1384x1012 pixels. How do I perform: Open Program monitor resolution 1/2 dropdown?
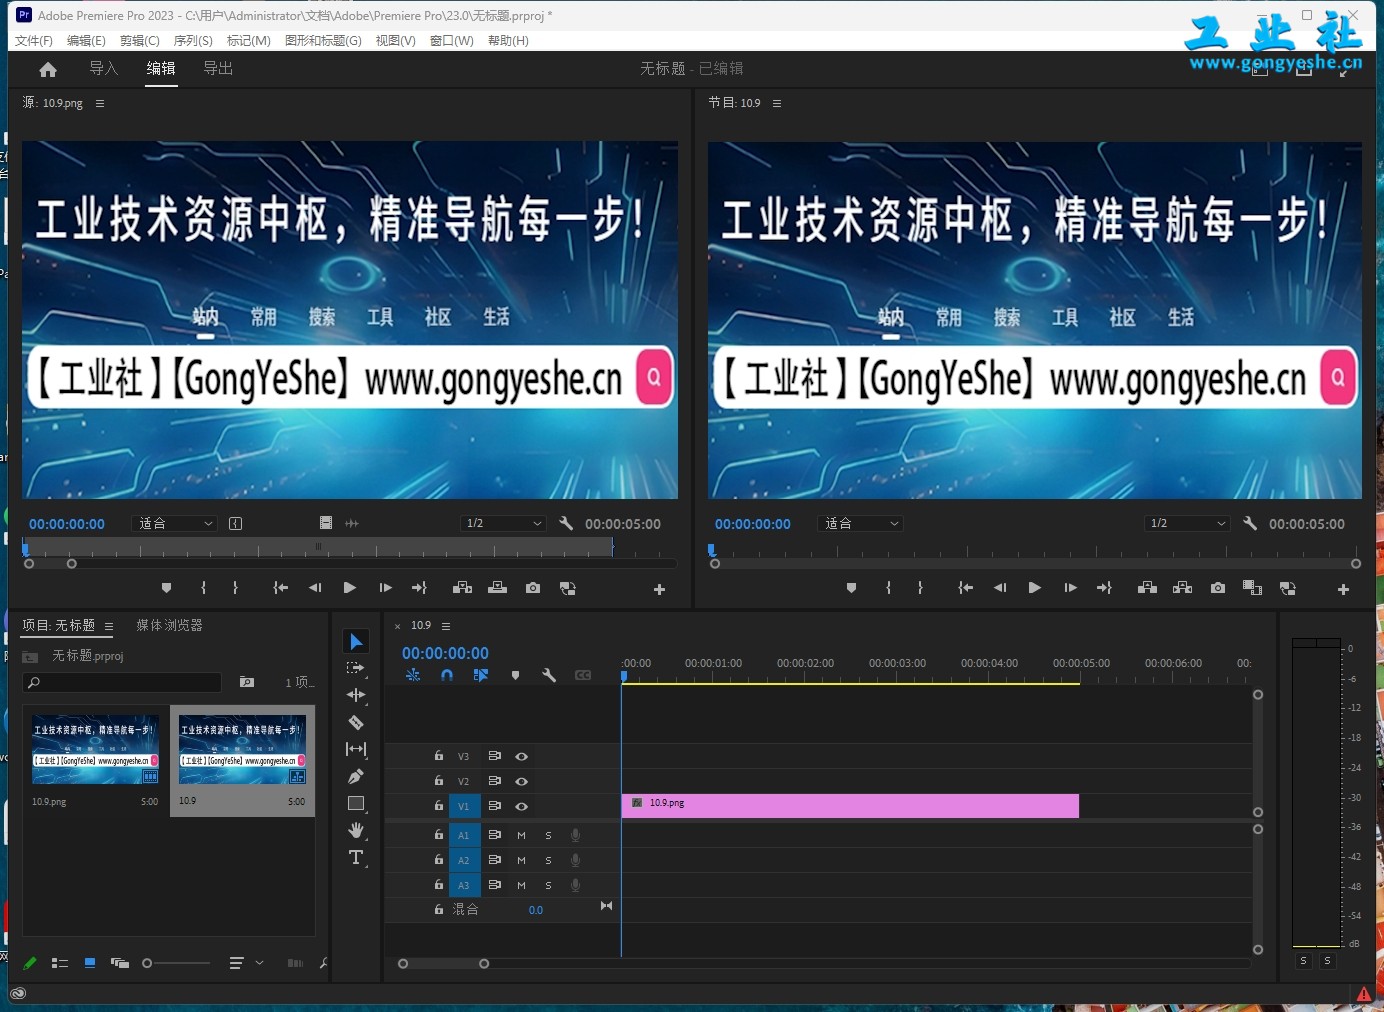click(x=1187, y=523)
